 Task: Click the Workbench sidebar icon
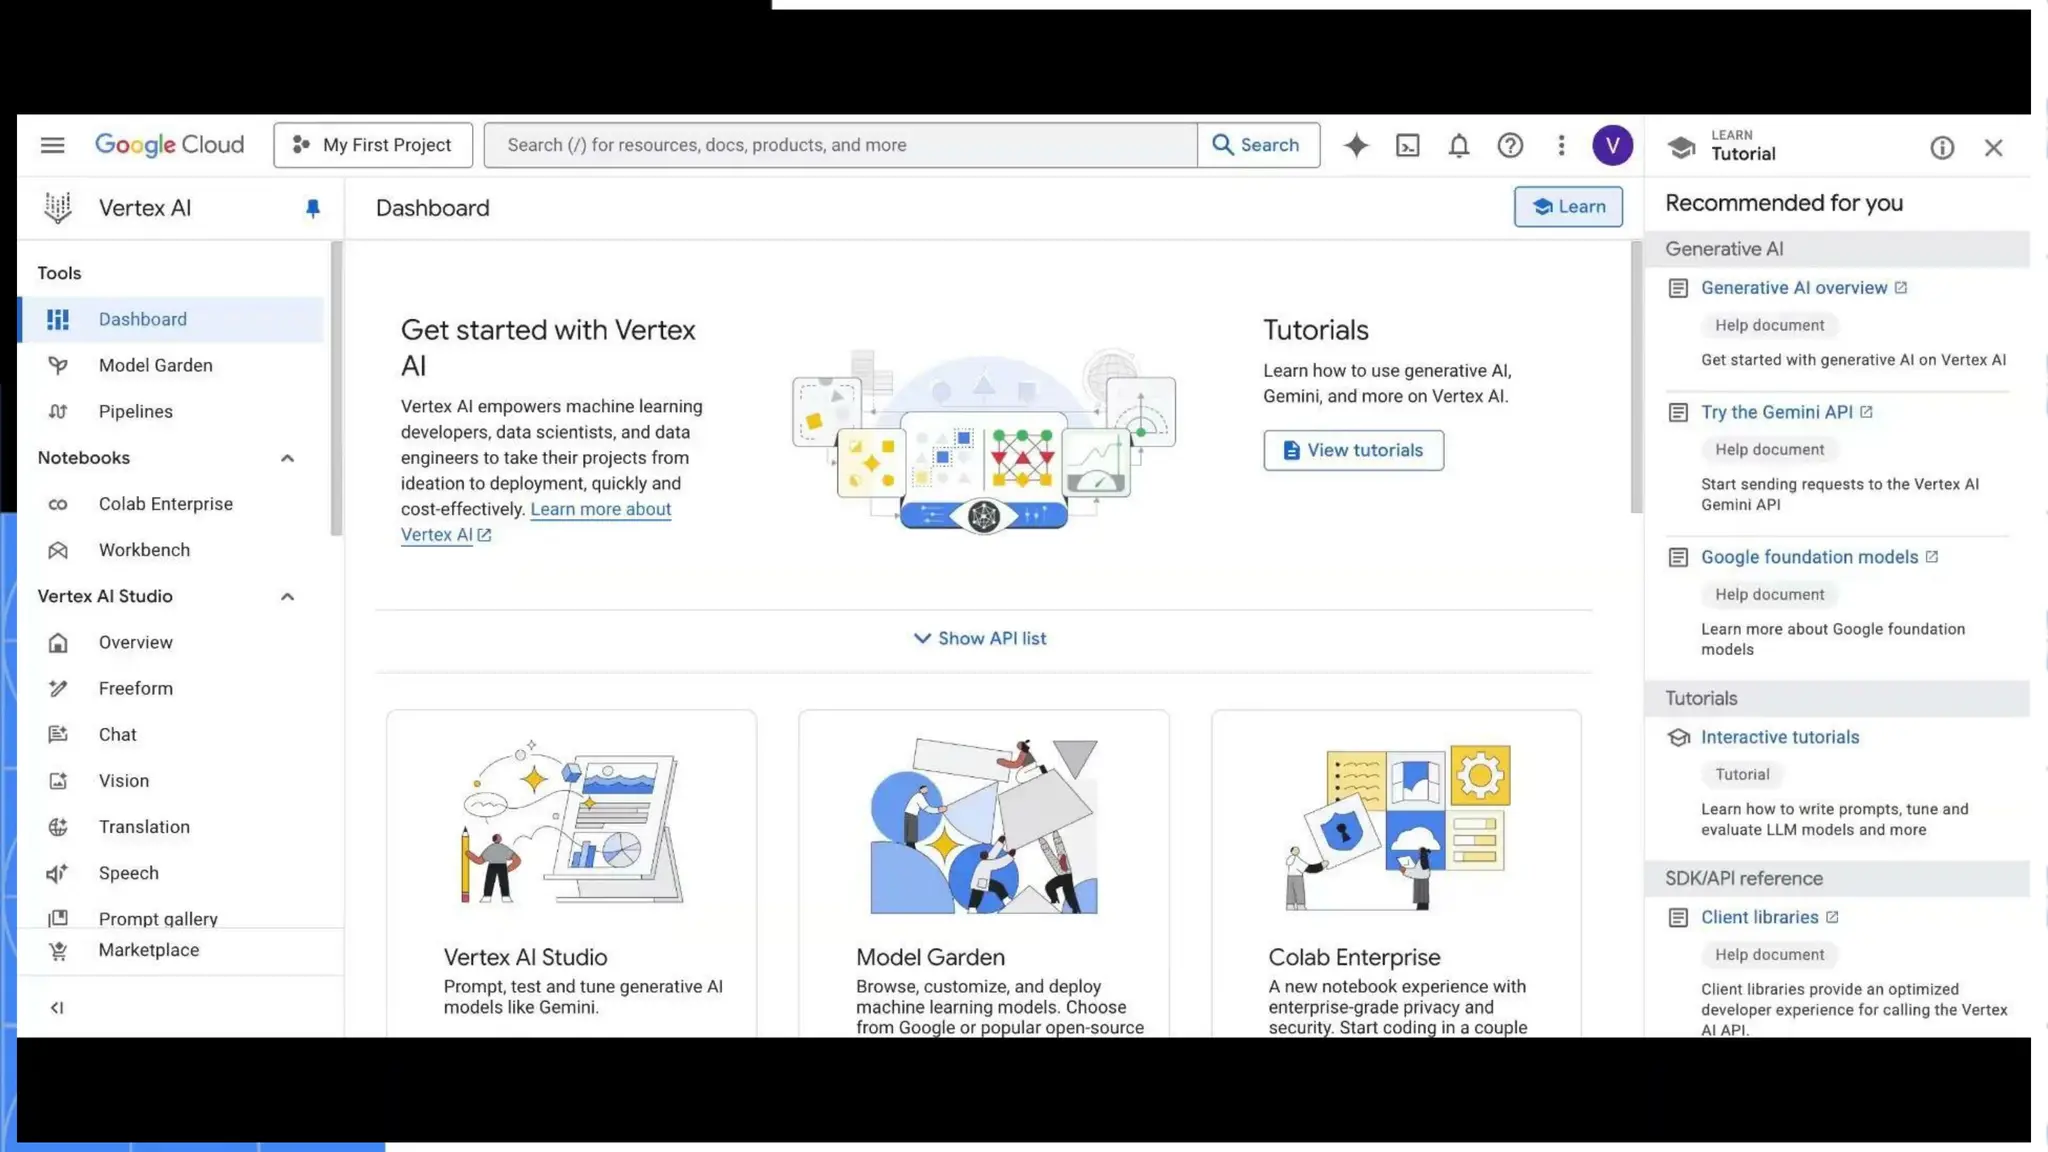pyautogui.click(x=58, y=550)
